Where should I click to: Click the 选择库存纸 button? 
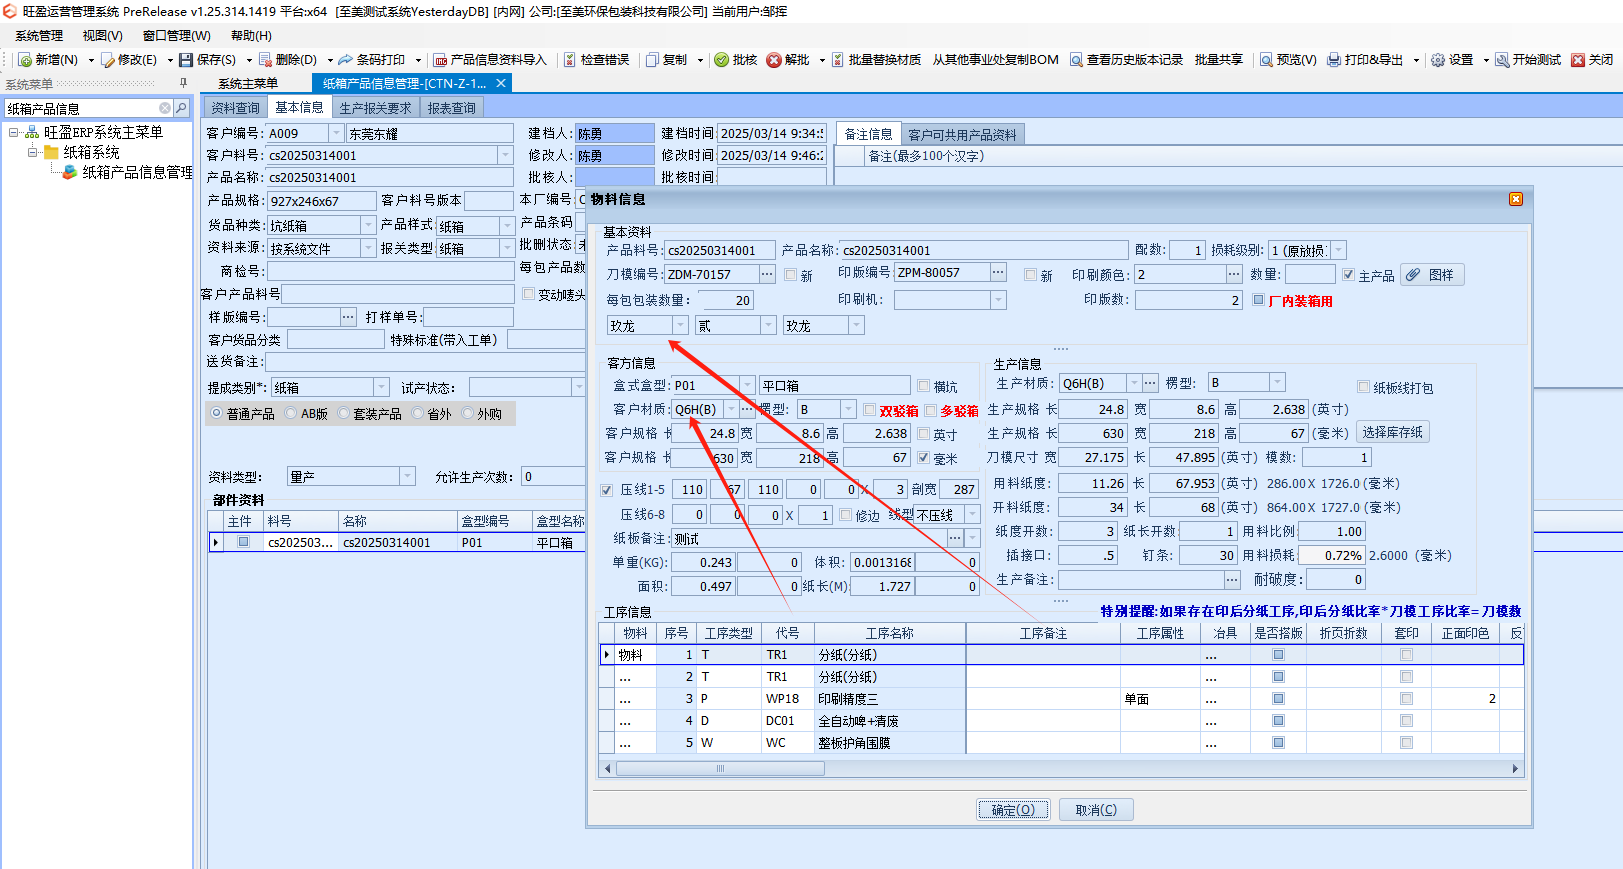coord(1393,432)
